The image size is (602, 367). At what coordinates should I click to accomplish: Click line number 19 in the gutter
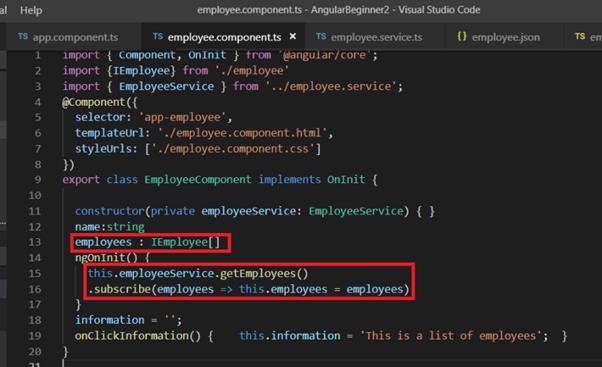coord(35,336)
